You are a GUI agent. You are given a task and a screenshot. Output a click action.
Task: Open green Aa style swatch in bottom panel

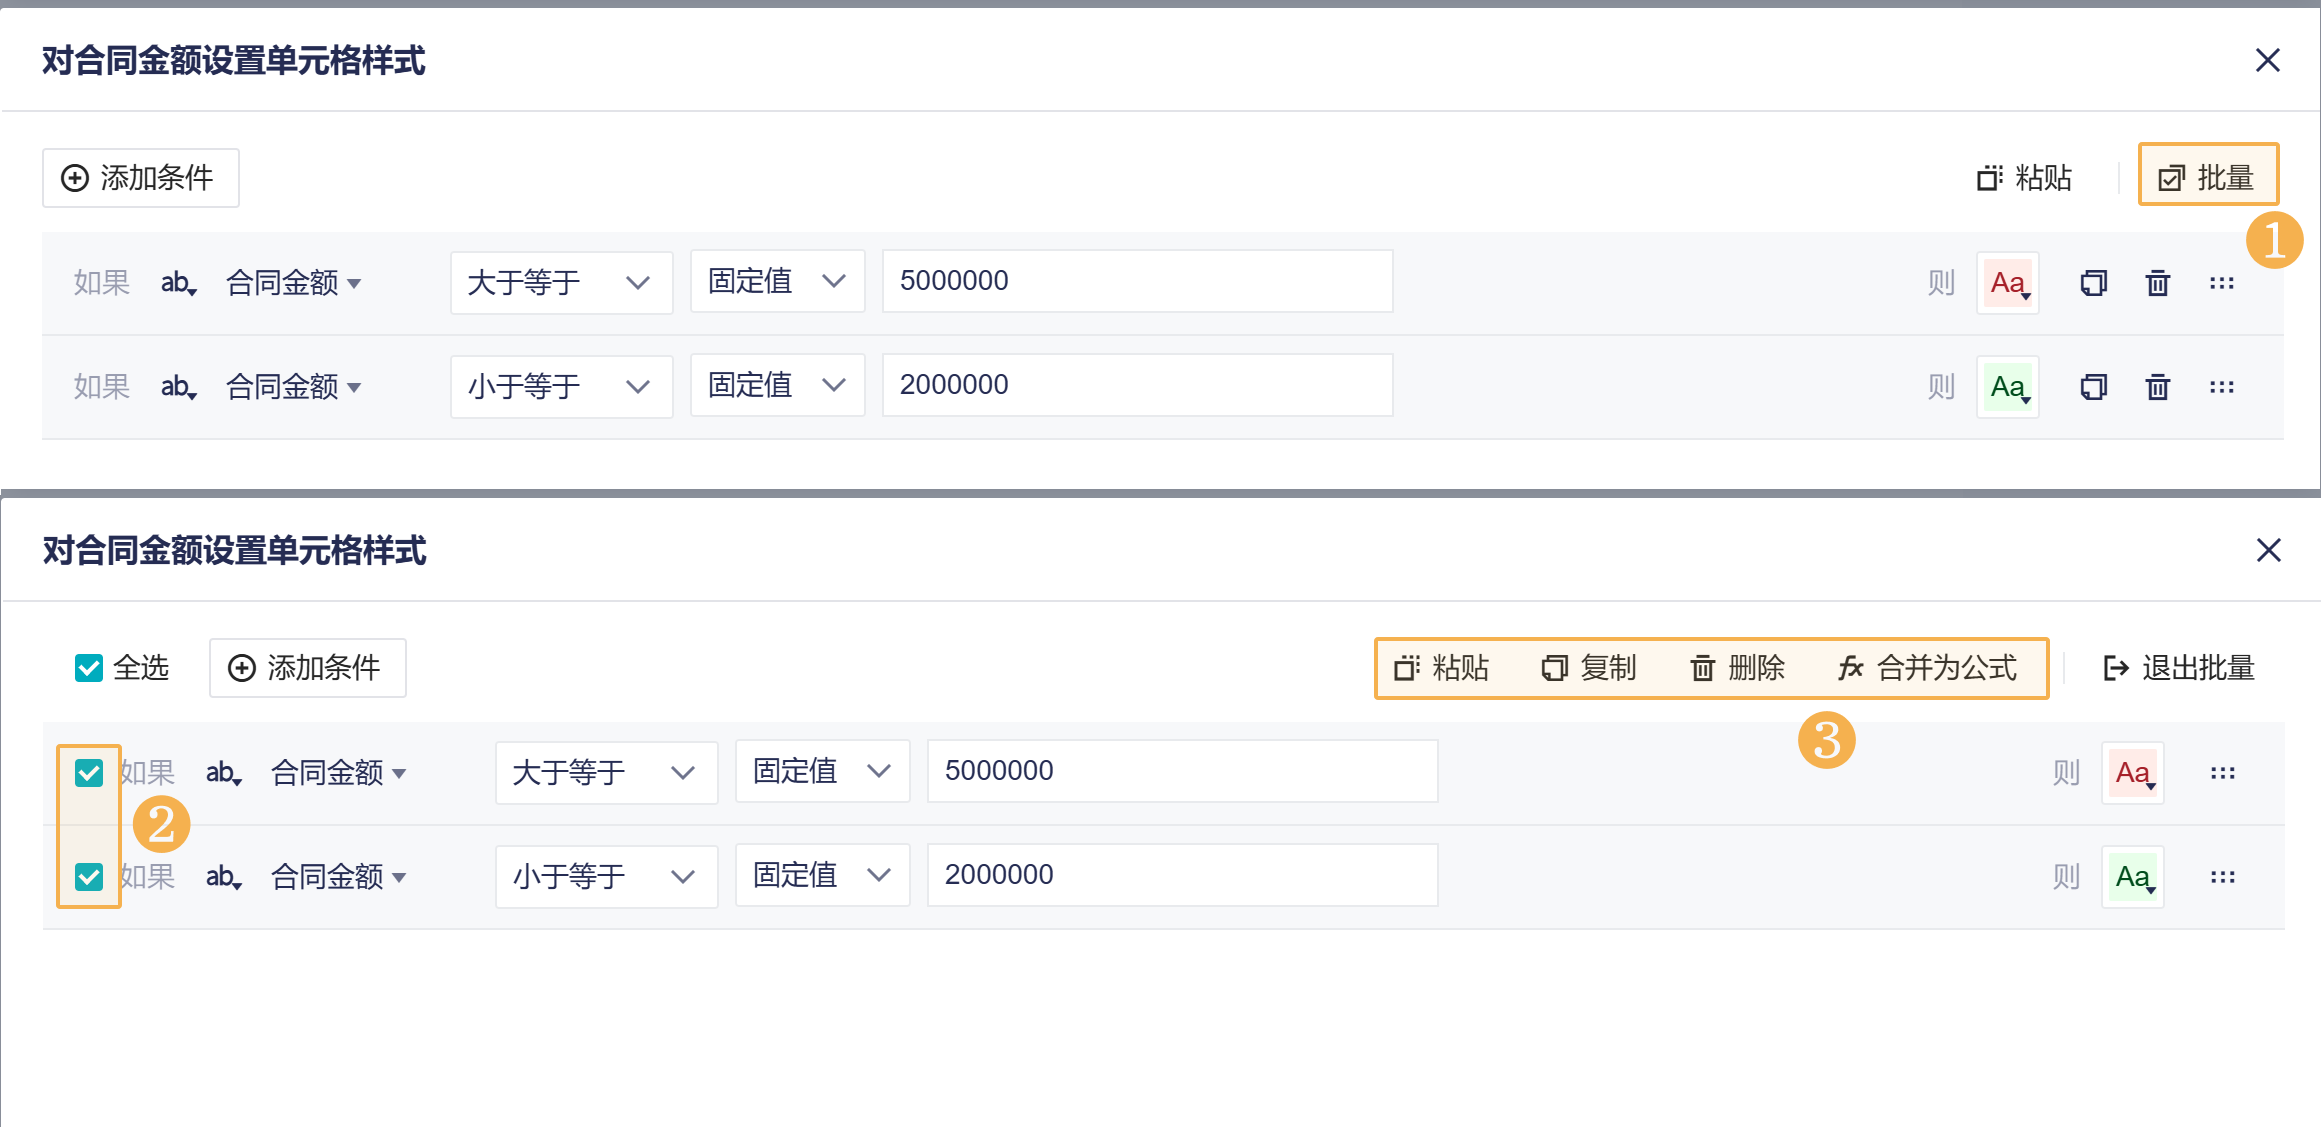[2132, 877]
